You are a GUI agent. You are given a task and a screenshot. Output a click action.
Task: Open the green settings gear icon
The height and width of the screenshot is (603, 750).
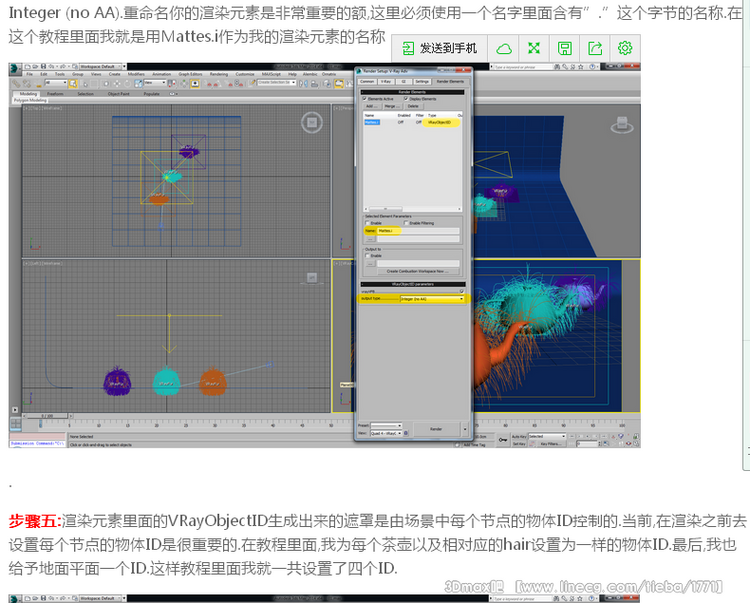tap(625, 48)
